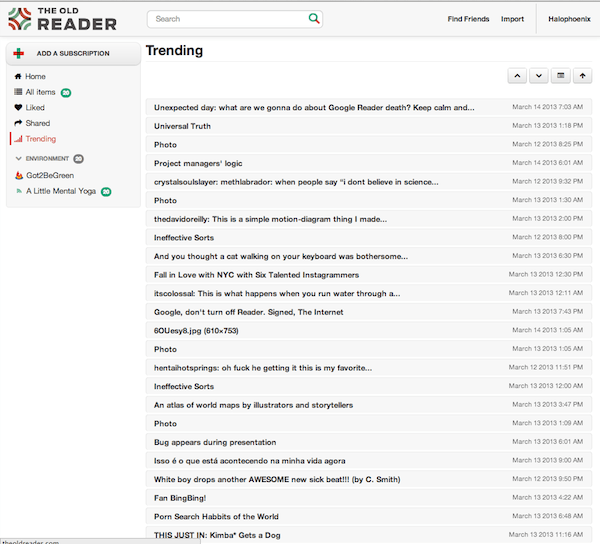Open Ineffective Sorts post dated March 12
Image resolution: width=600 pixels, height=544 pixels.
(368, 238)
